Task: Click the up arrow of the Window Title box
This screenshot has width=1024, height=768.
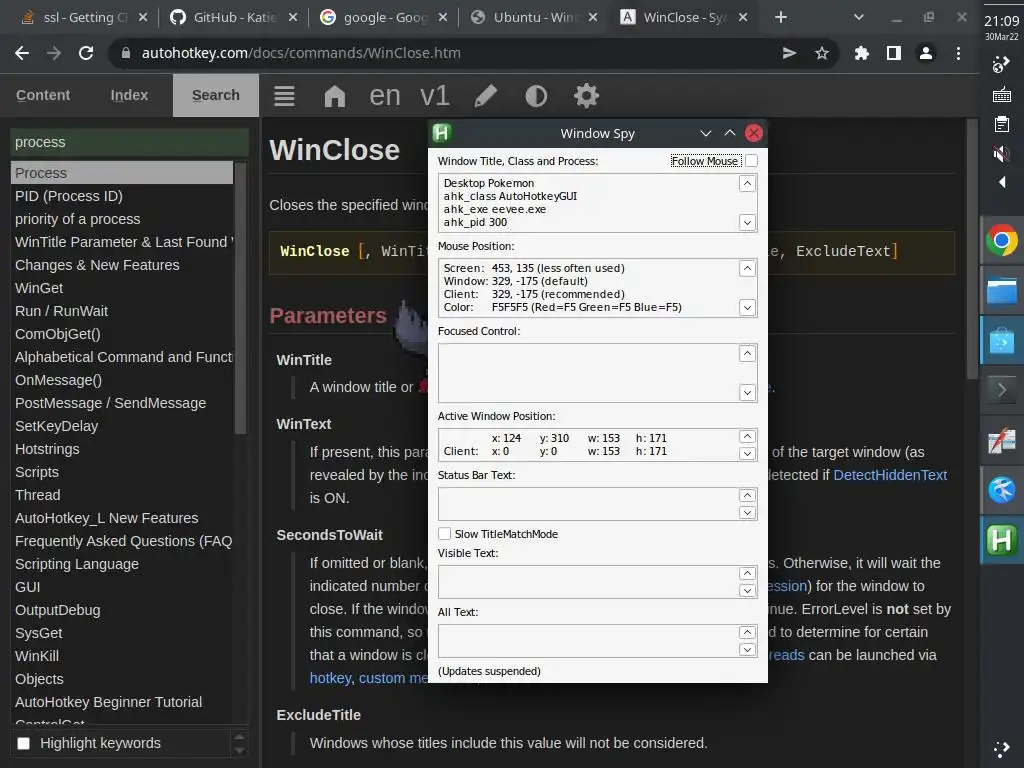Action: (x=748, y=184)
